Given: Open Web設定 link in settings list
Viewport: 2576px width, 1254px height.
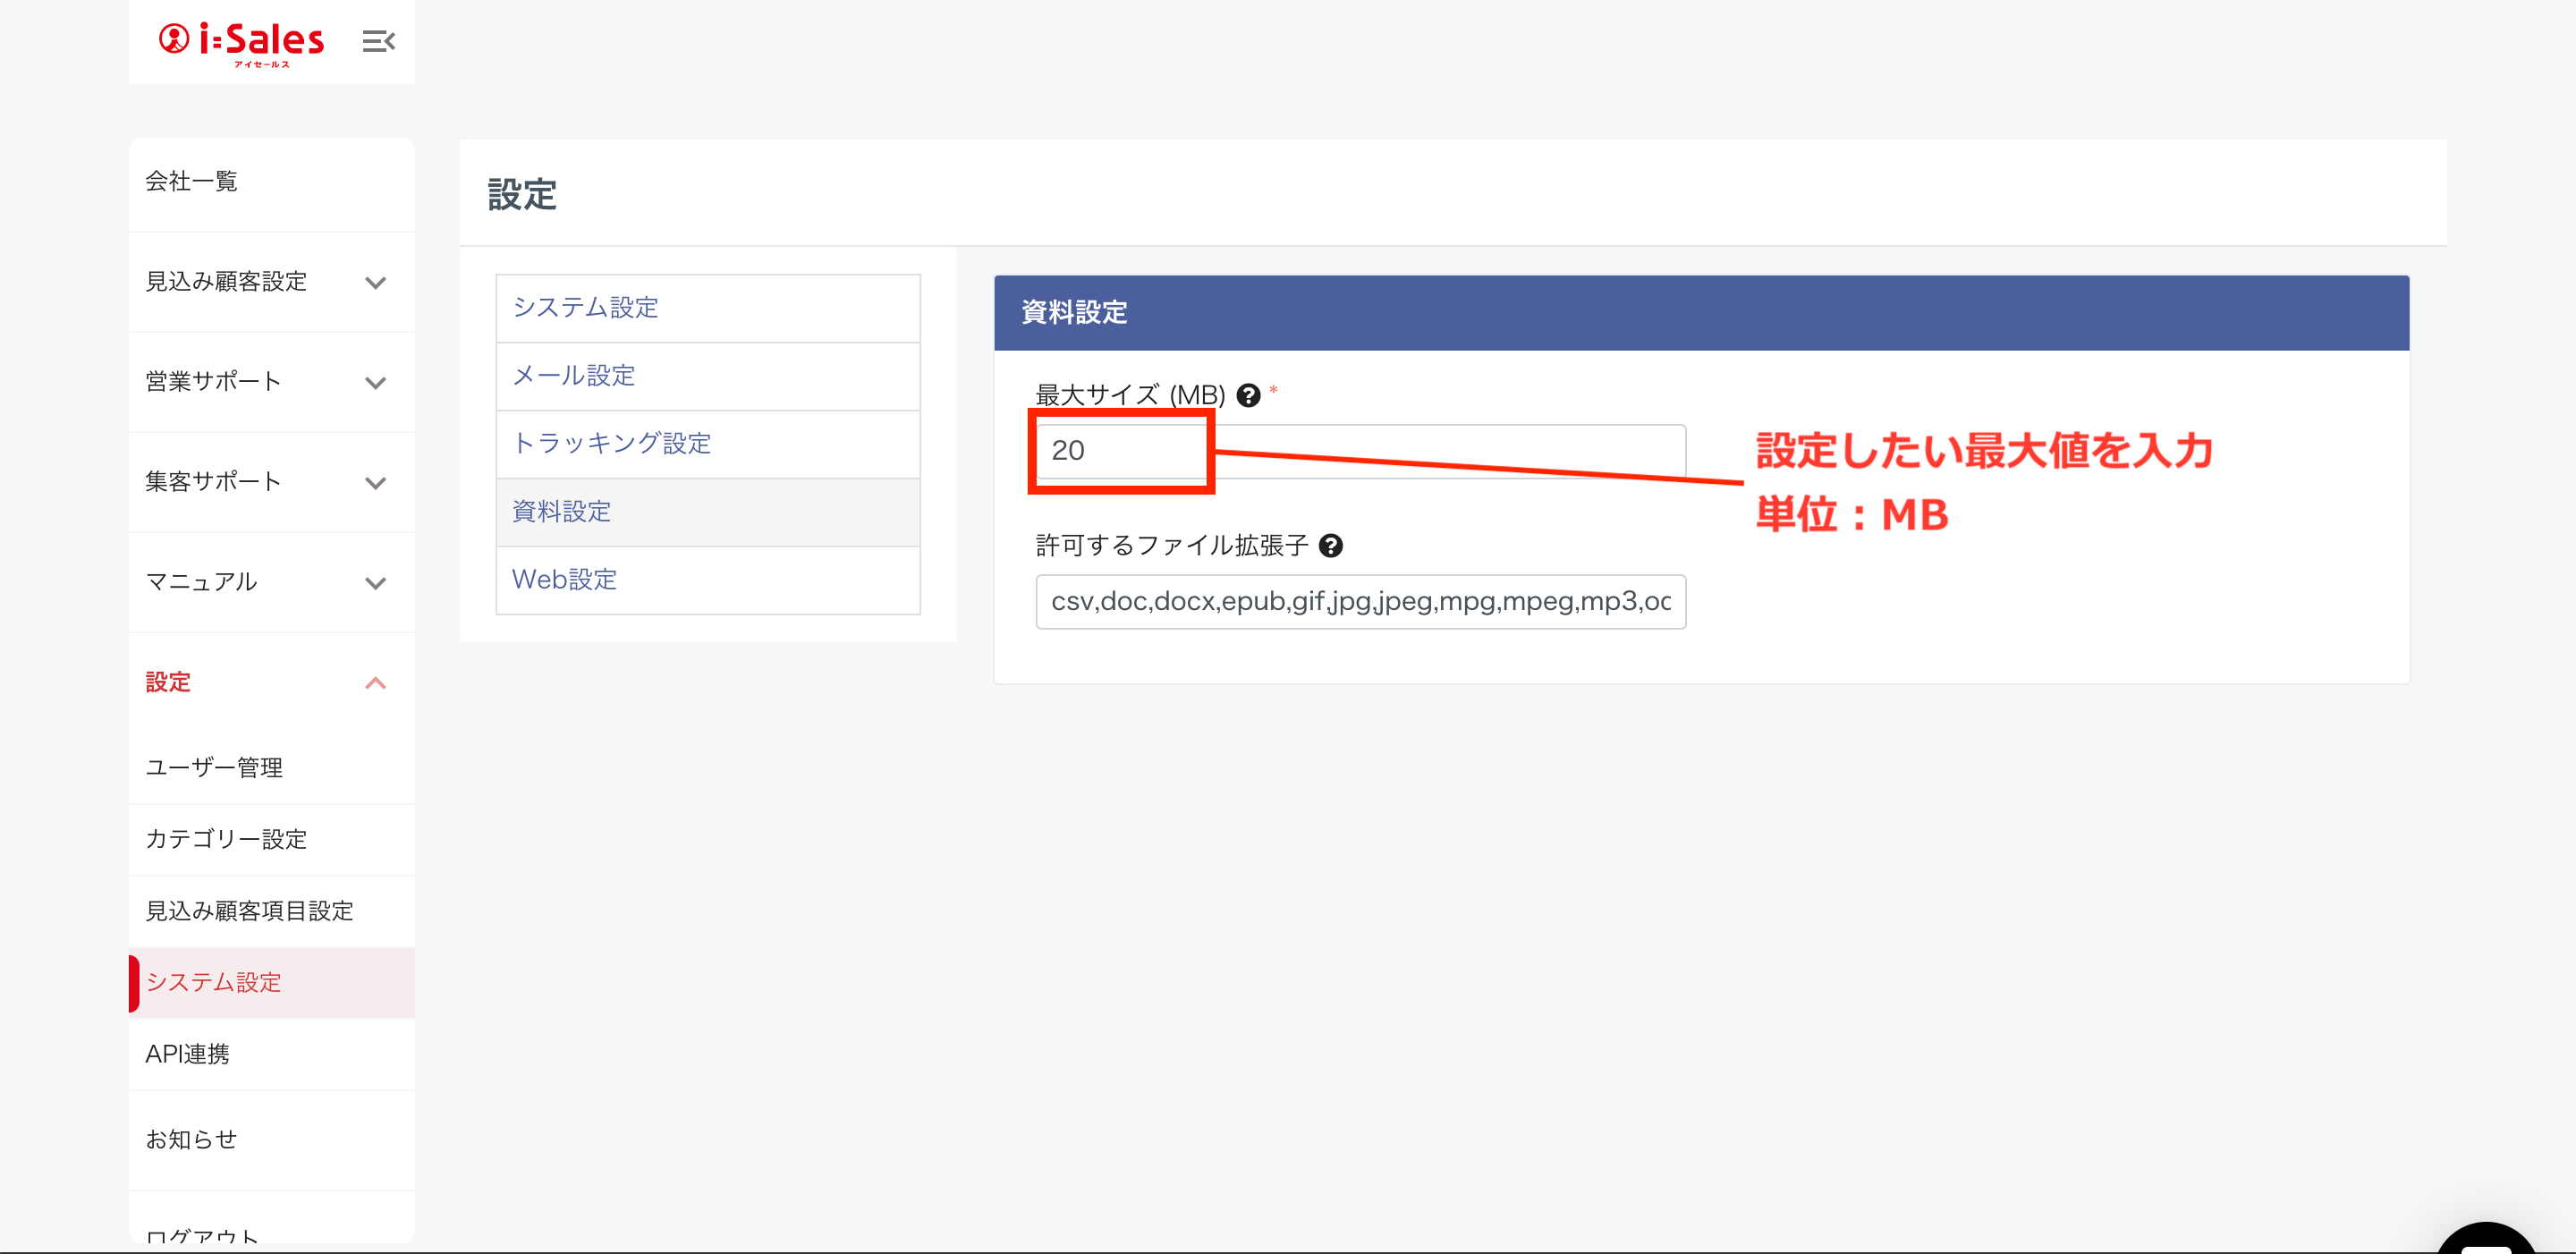Looking at the screenshot, I should (564, 580).
